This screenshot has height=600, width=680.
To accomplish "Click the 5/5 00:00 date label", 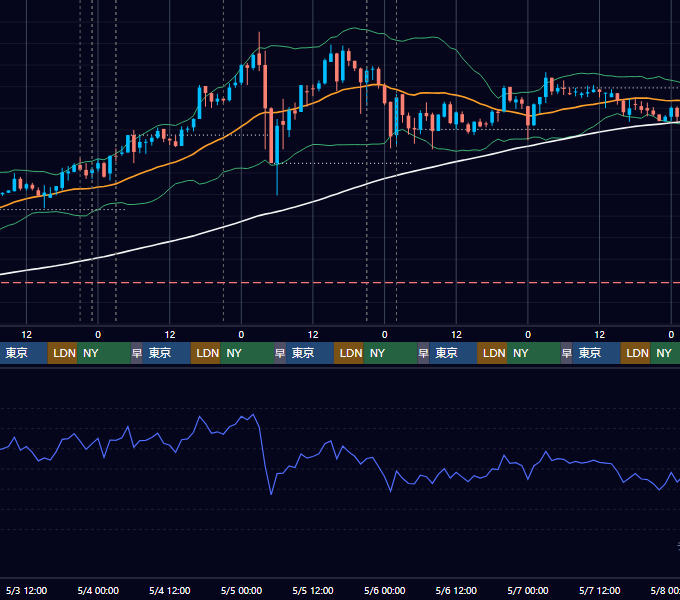I will click(241, 590).
